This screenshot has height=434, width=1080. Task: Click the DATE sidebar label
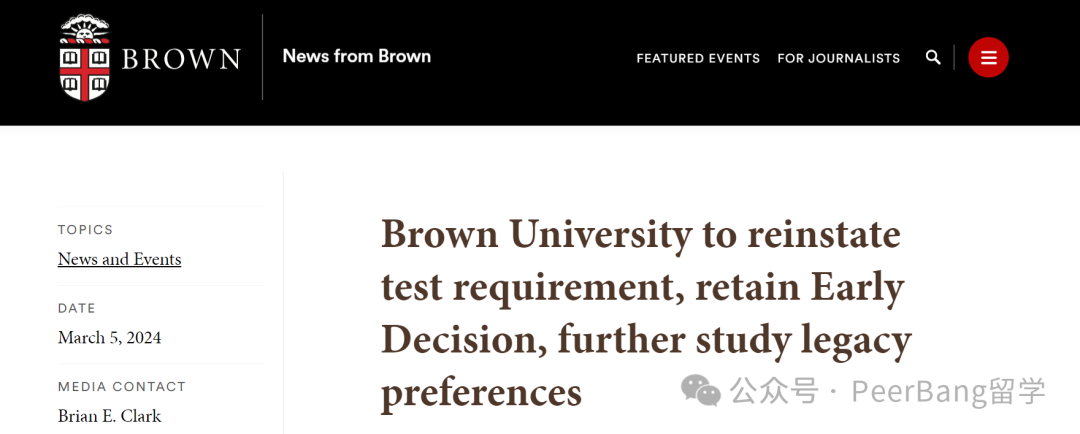coord(76,308)
